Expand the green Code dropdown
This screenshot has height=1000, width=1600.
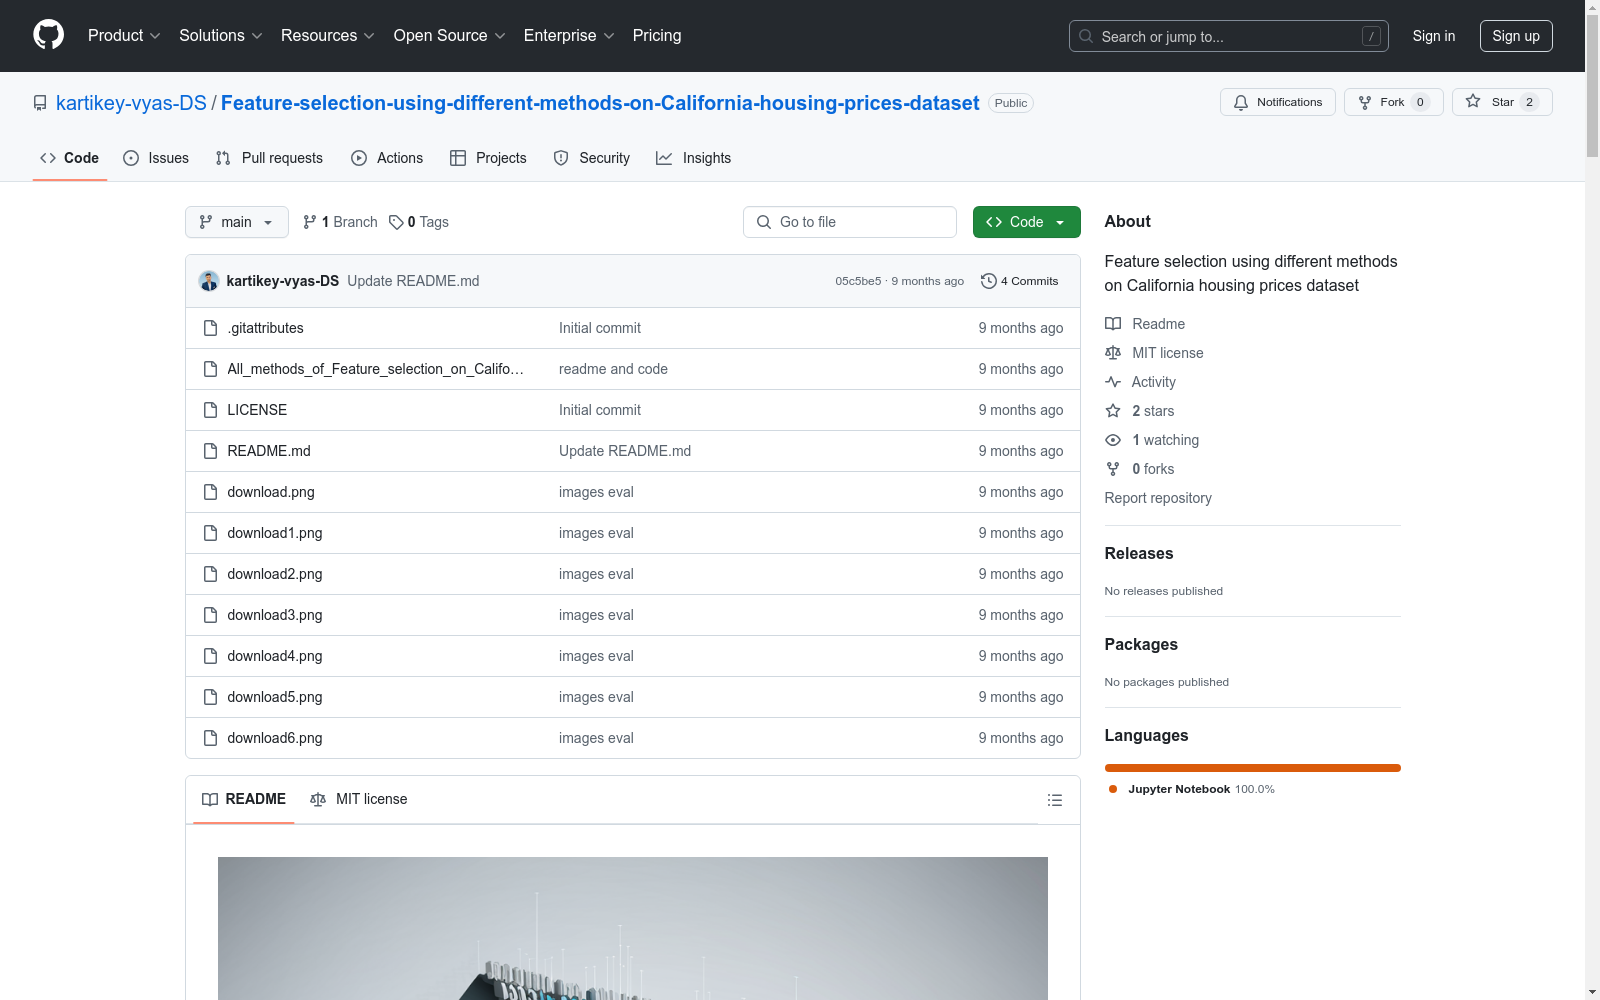tap(1026, 222)
